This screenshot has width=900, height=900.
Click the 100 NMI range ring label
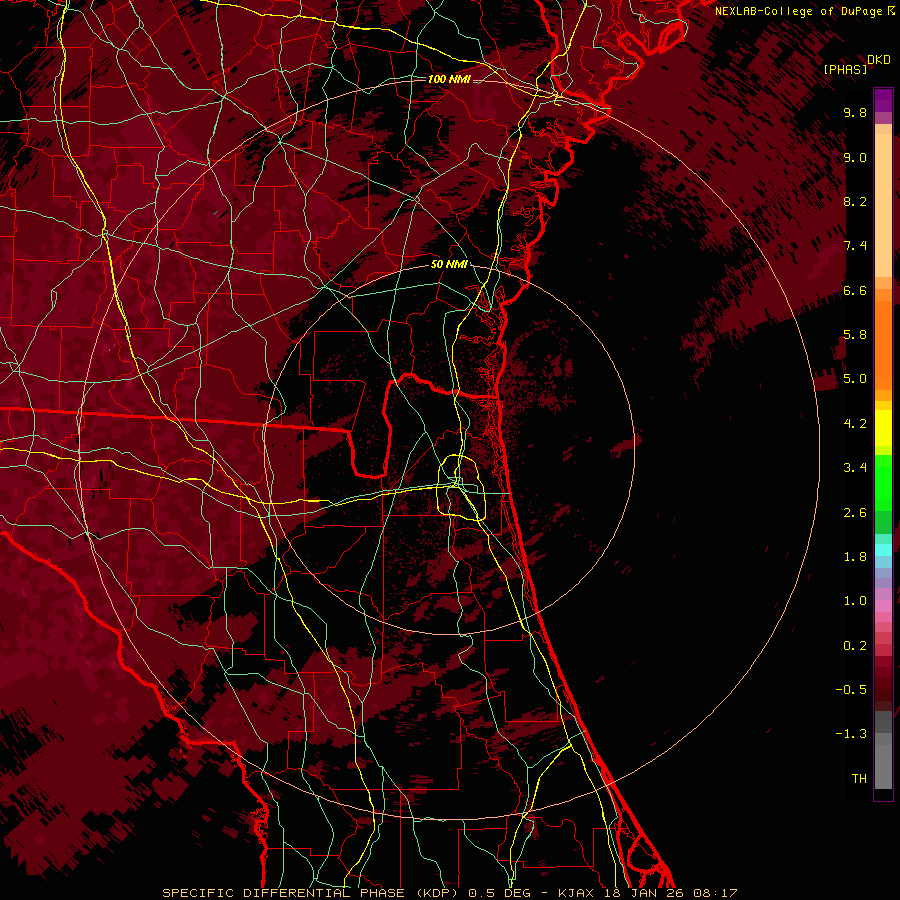point(449,79)
